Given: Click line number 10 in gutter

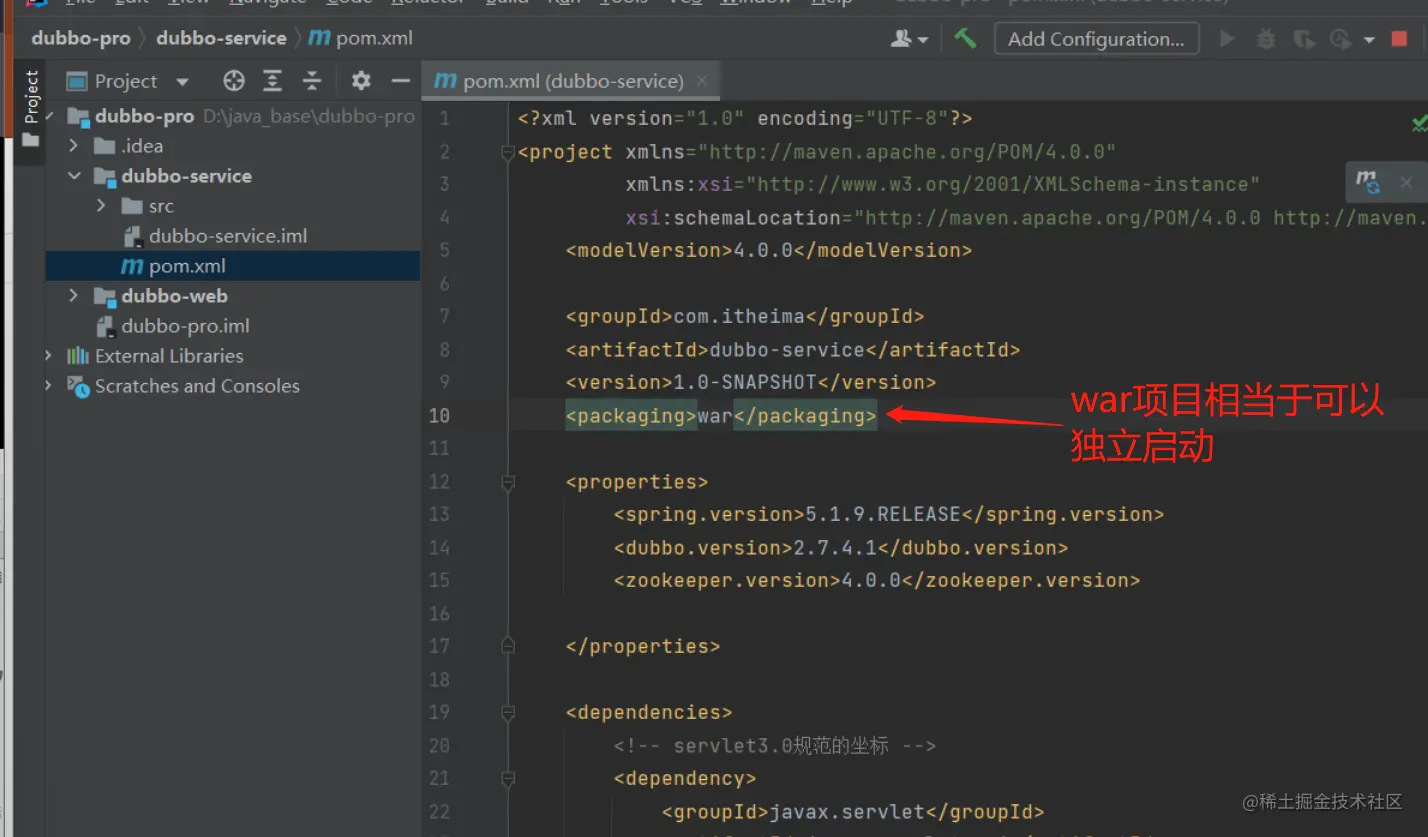Looking at the screenshot, I should coord(439,415).
